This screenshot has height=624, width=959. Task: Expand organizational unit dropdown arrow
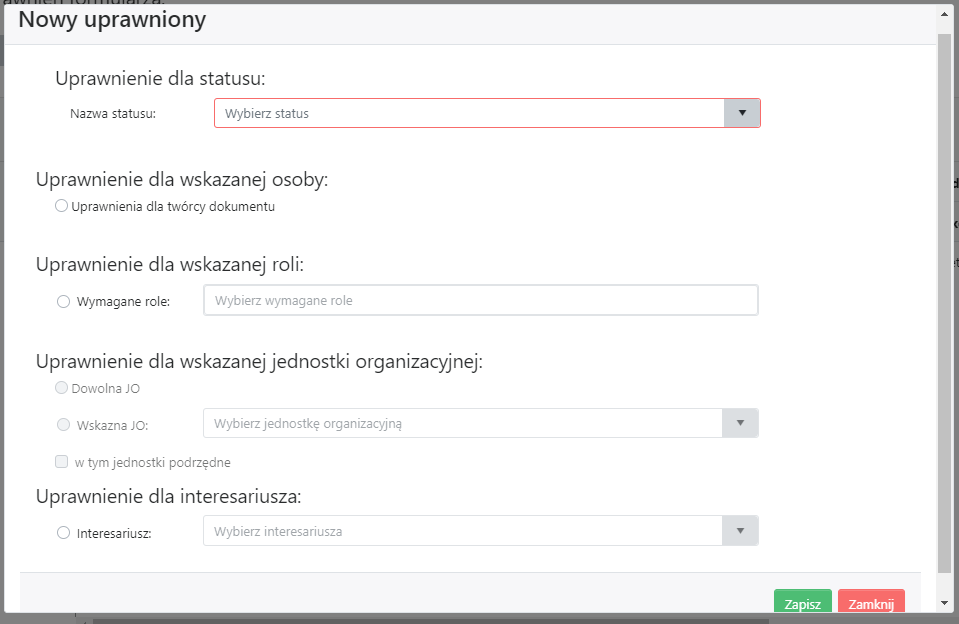click(x=740, y=423)
